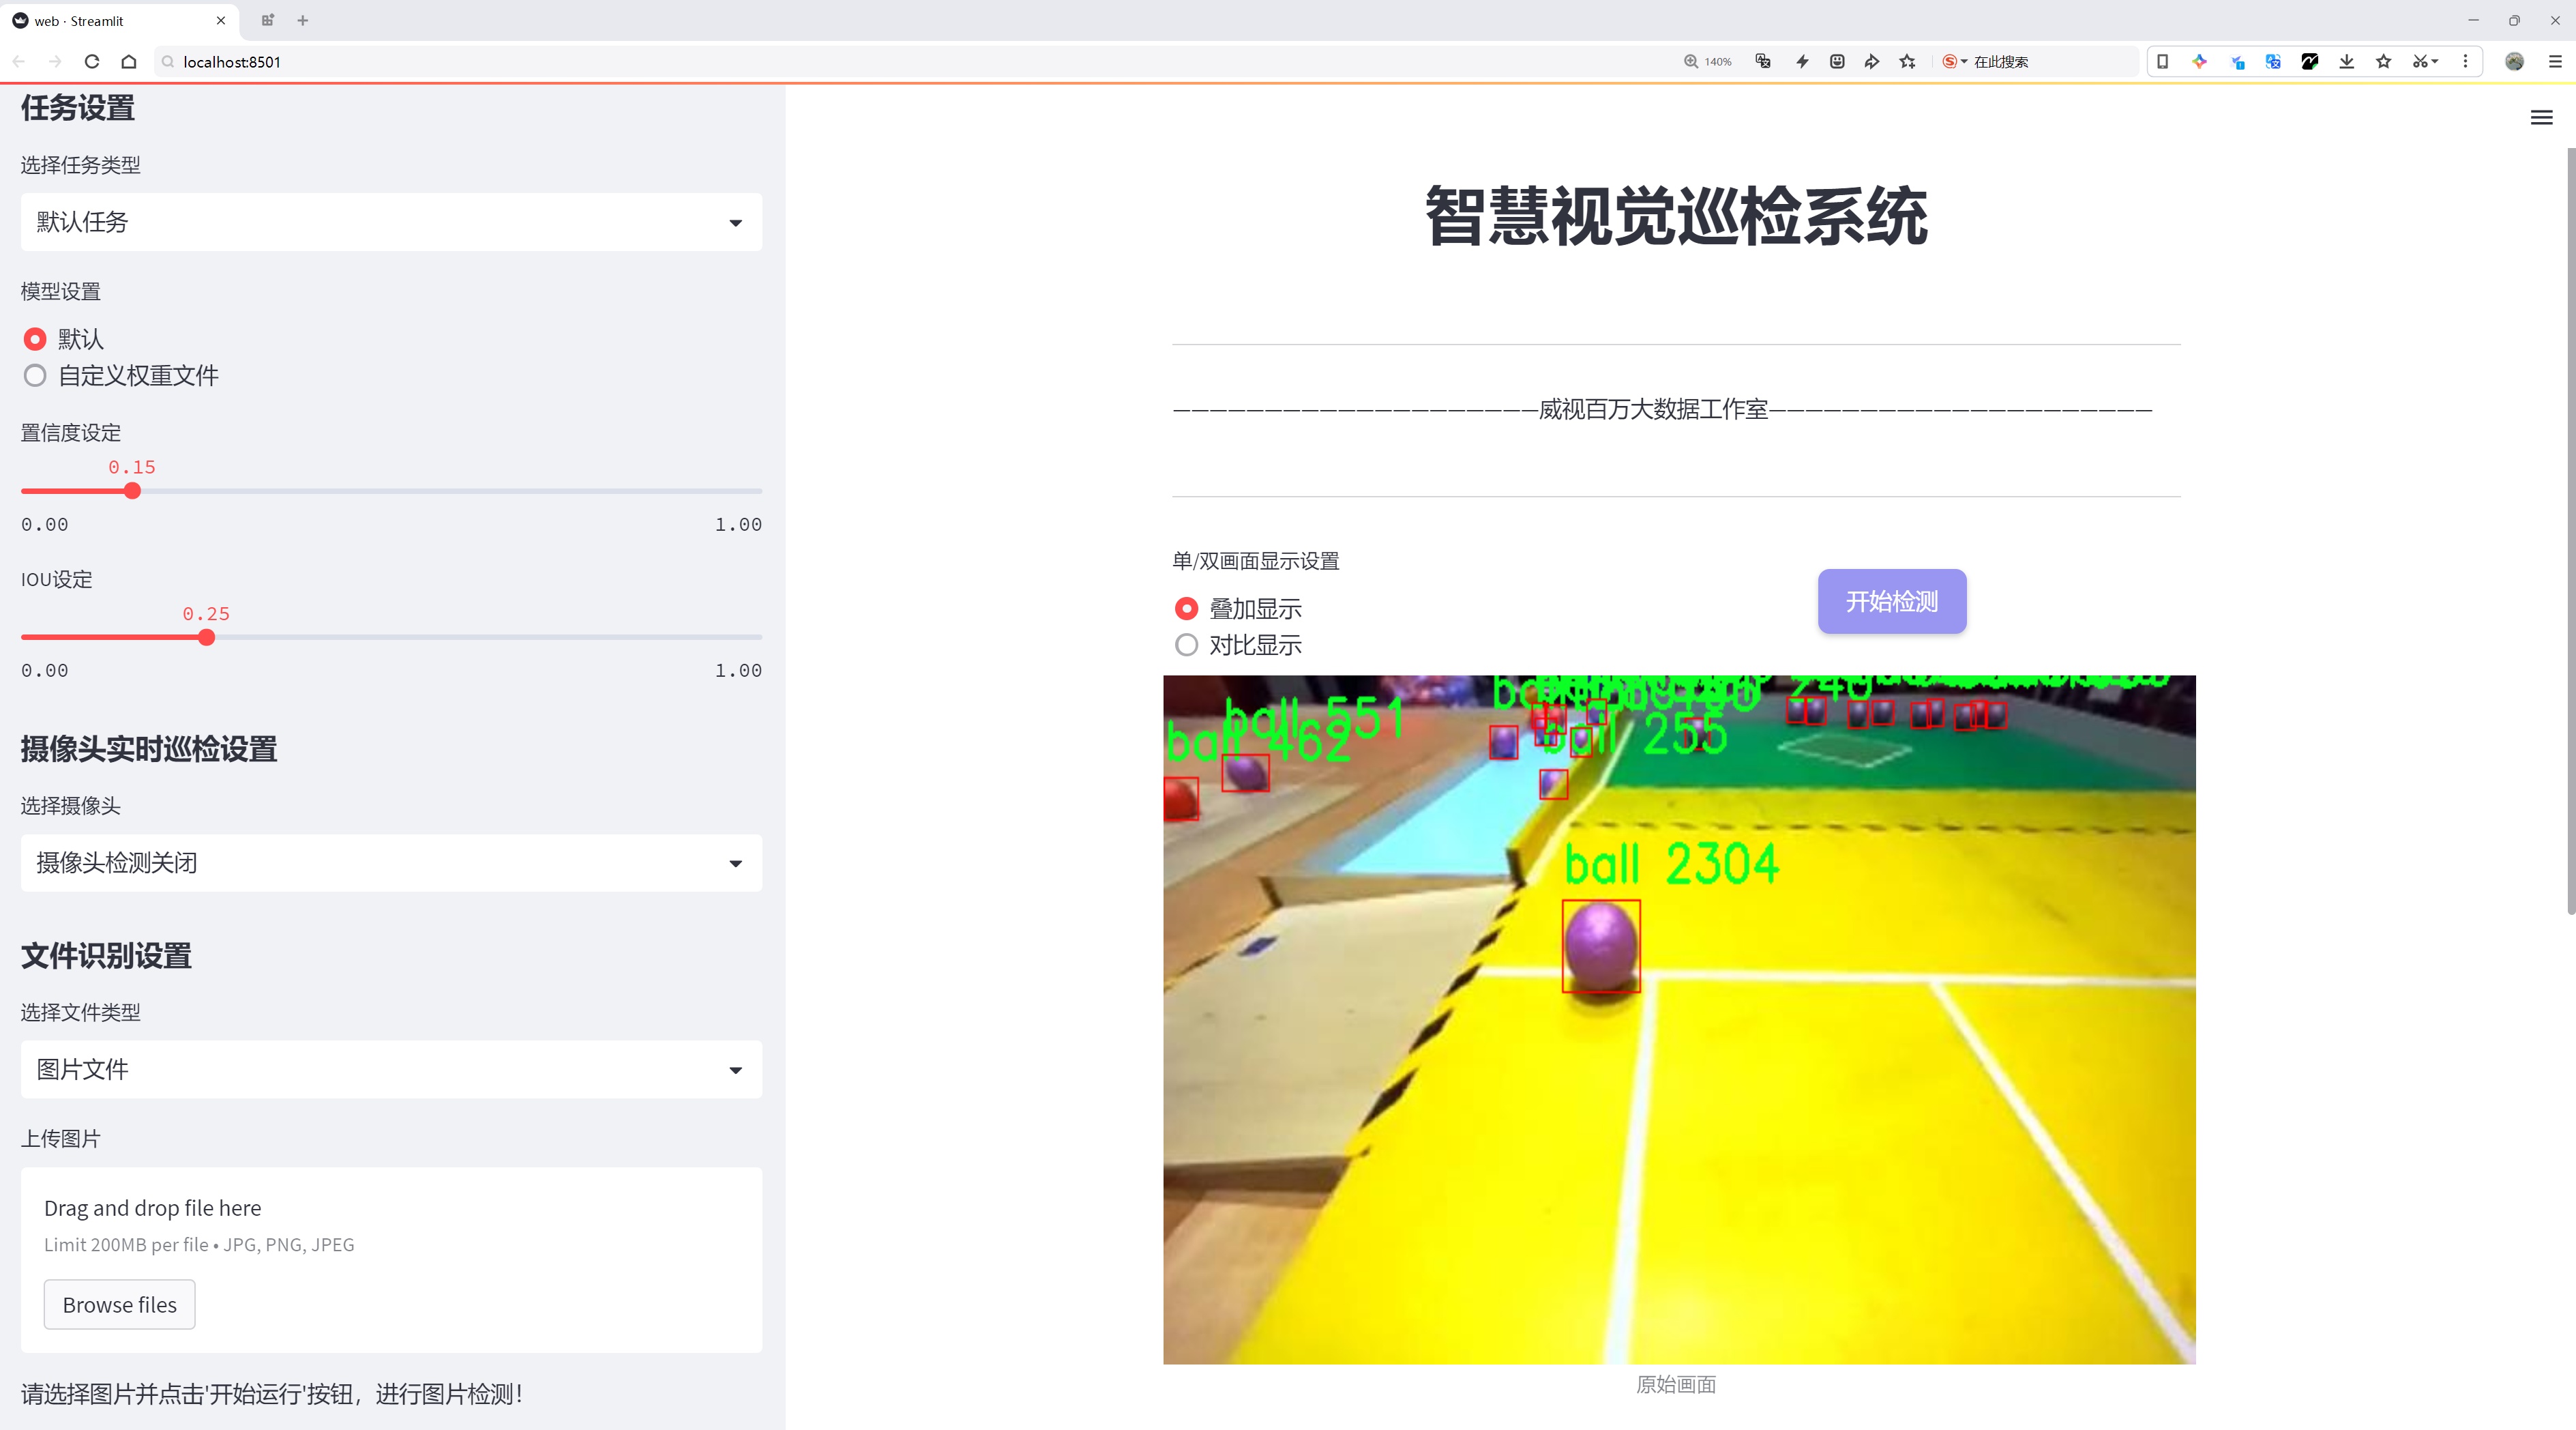This screenshot has width=2576, height=1430.
Task: Expand the 默认任务 task type dropdown
Action: coord(391,222)
